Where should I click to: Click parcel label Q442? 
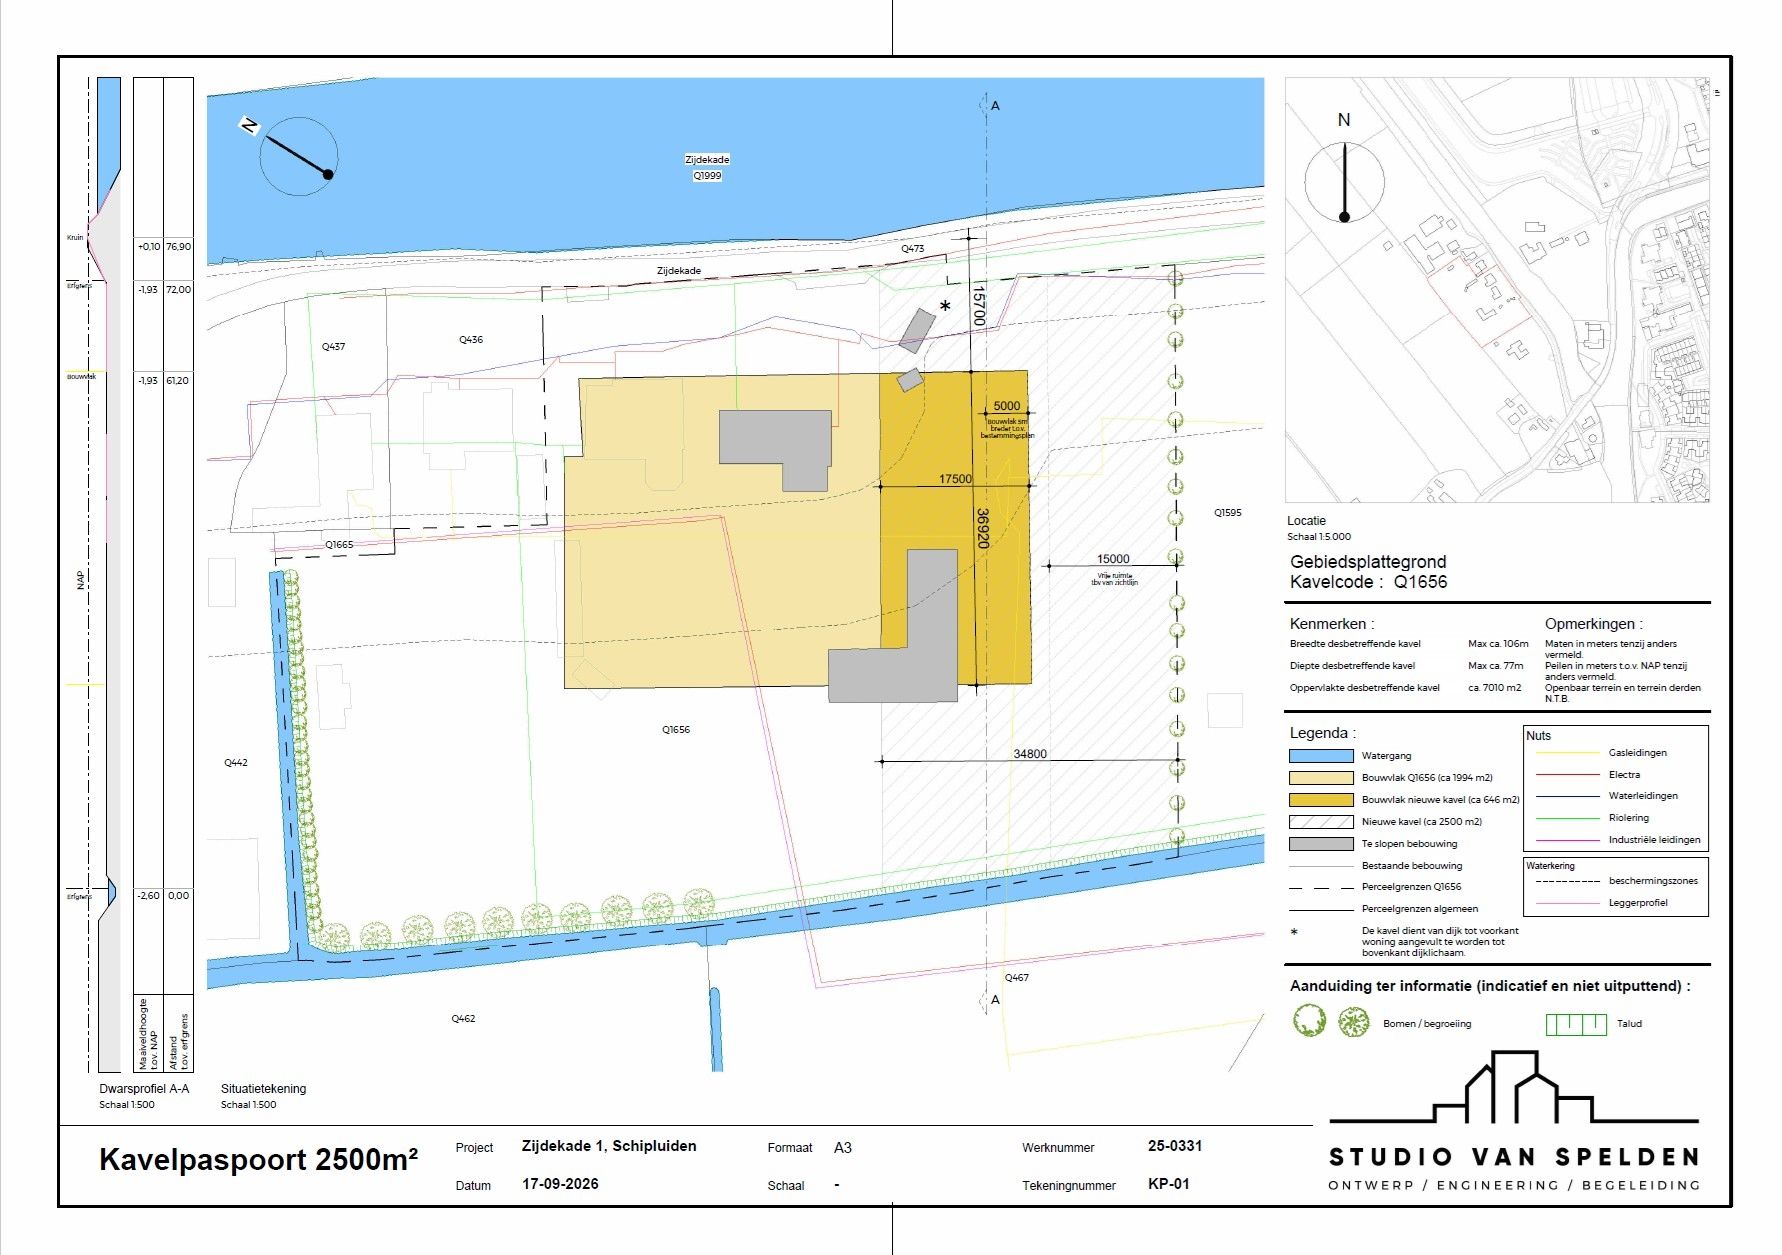pos(235,763)
